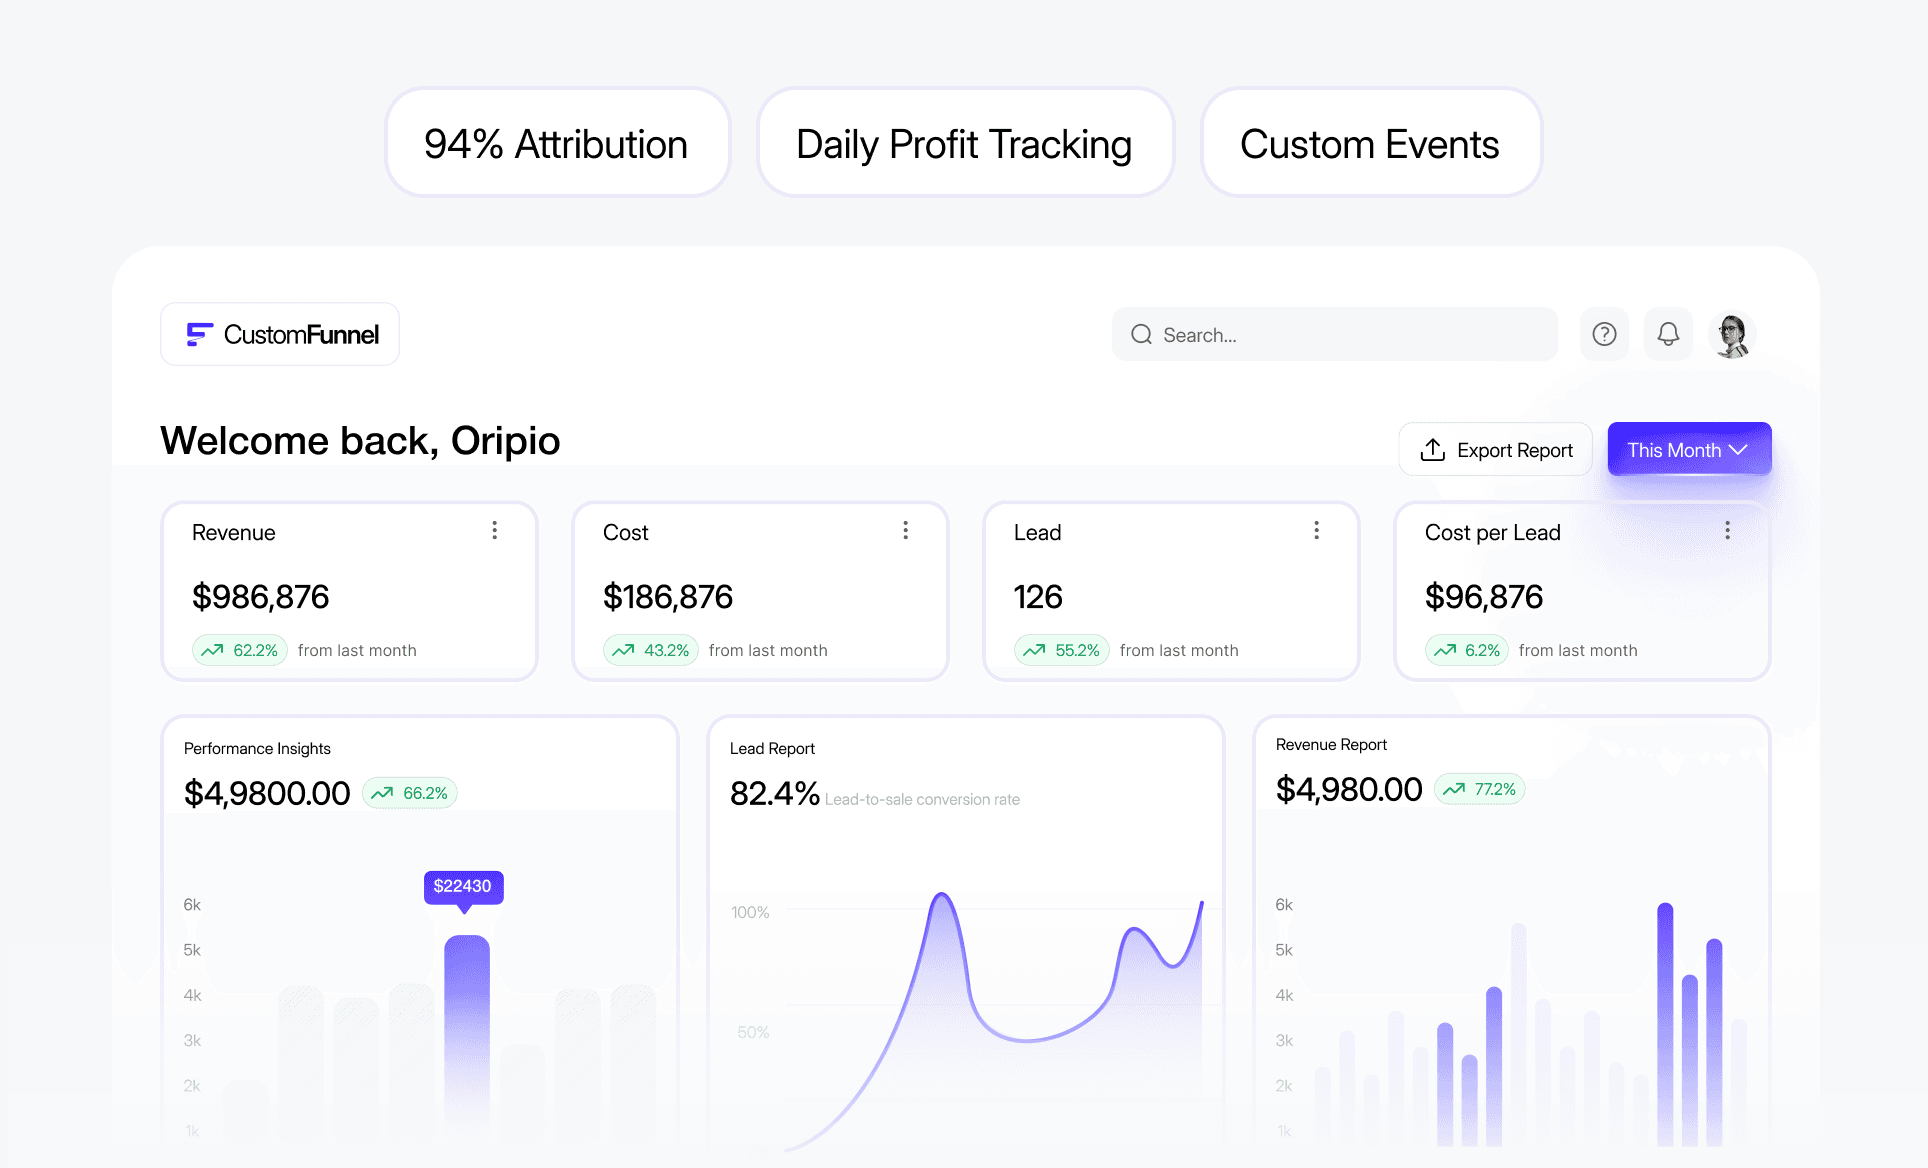Select the Daily Profit Tracking pill
Screen dimensions: 1928x1168
pos(964,144)
